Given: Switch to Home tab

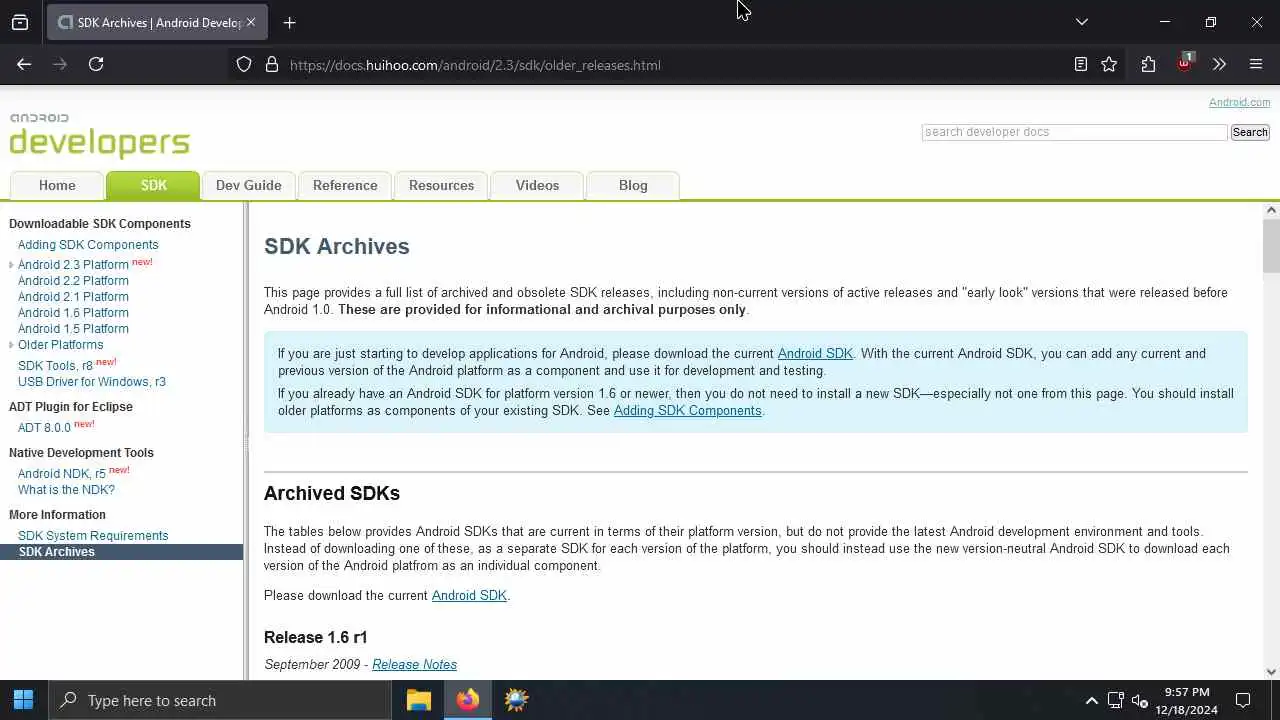Looking at the screenshot, I should click(x=57, y=185).
